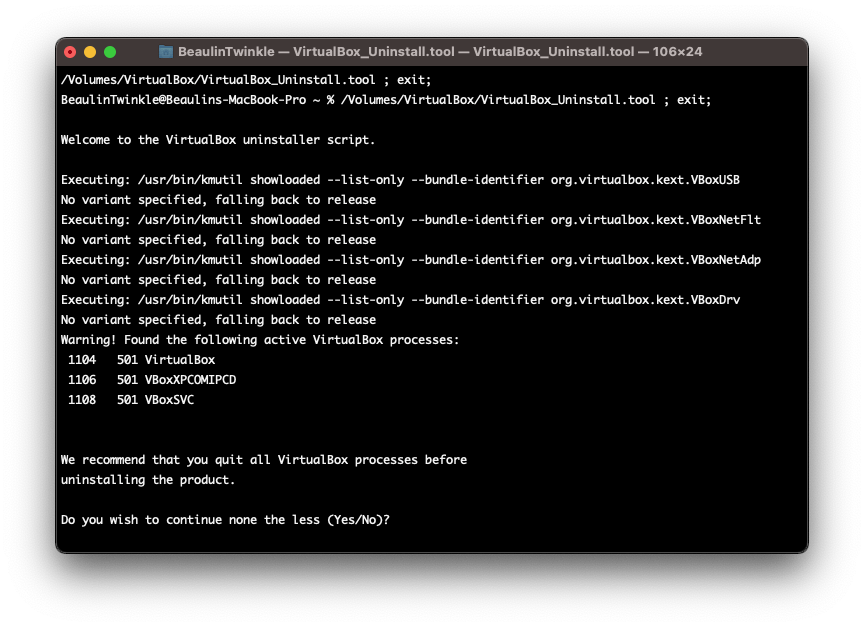Click the 'Do you wish to continue' prompt

click(225, 520)
